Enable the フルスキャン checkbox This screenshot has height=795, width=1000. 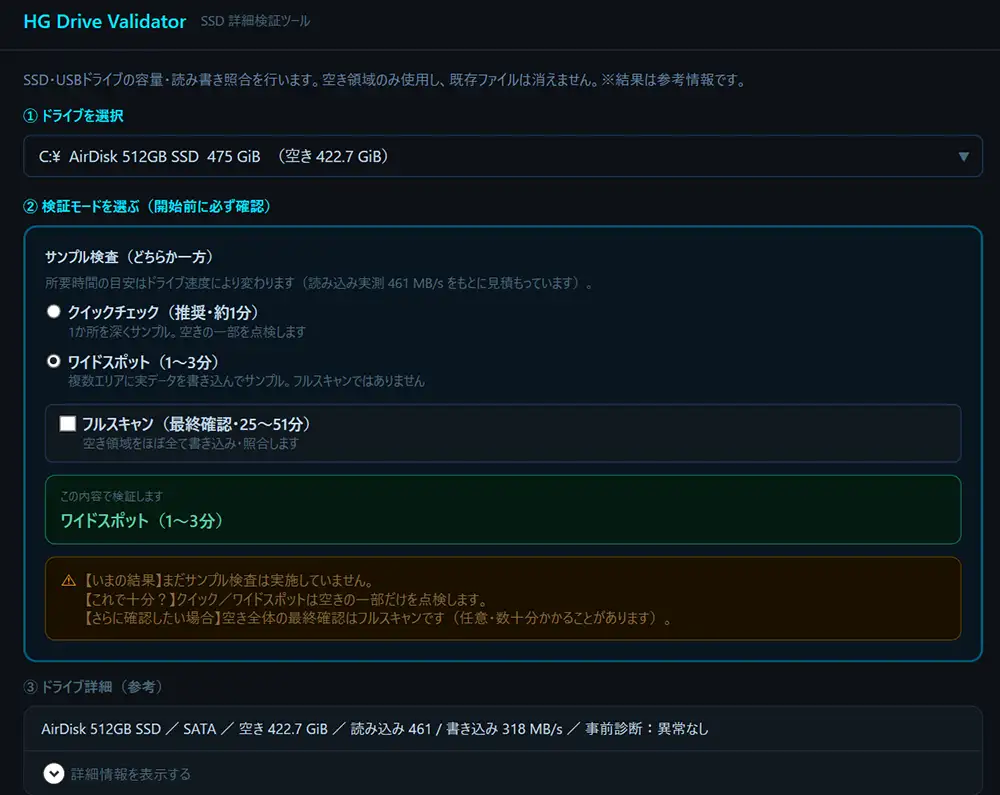[68, 424]
